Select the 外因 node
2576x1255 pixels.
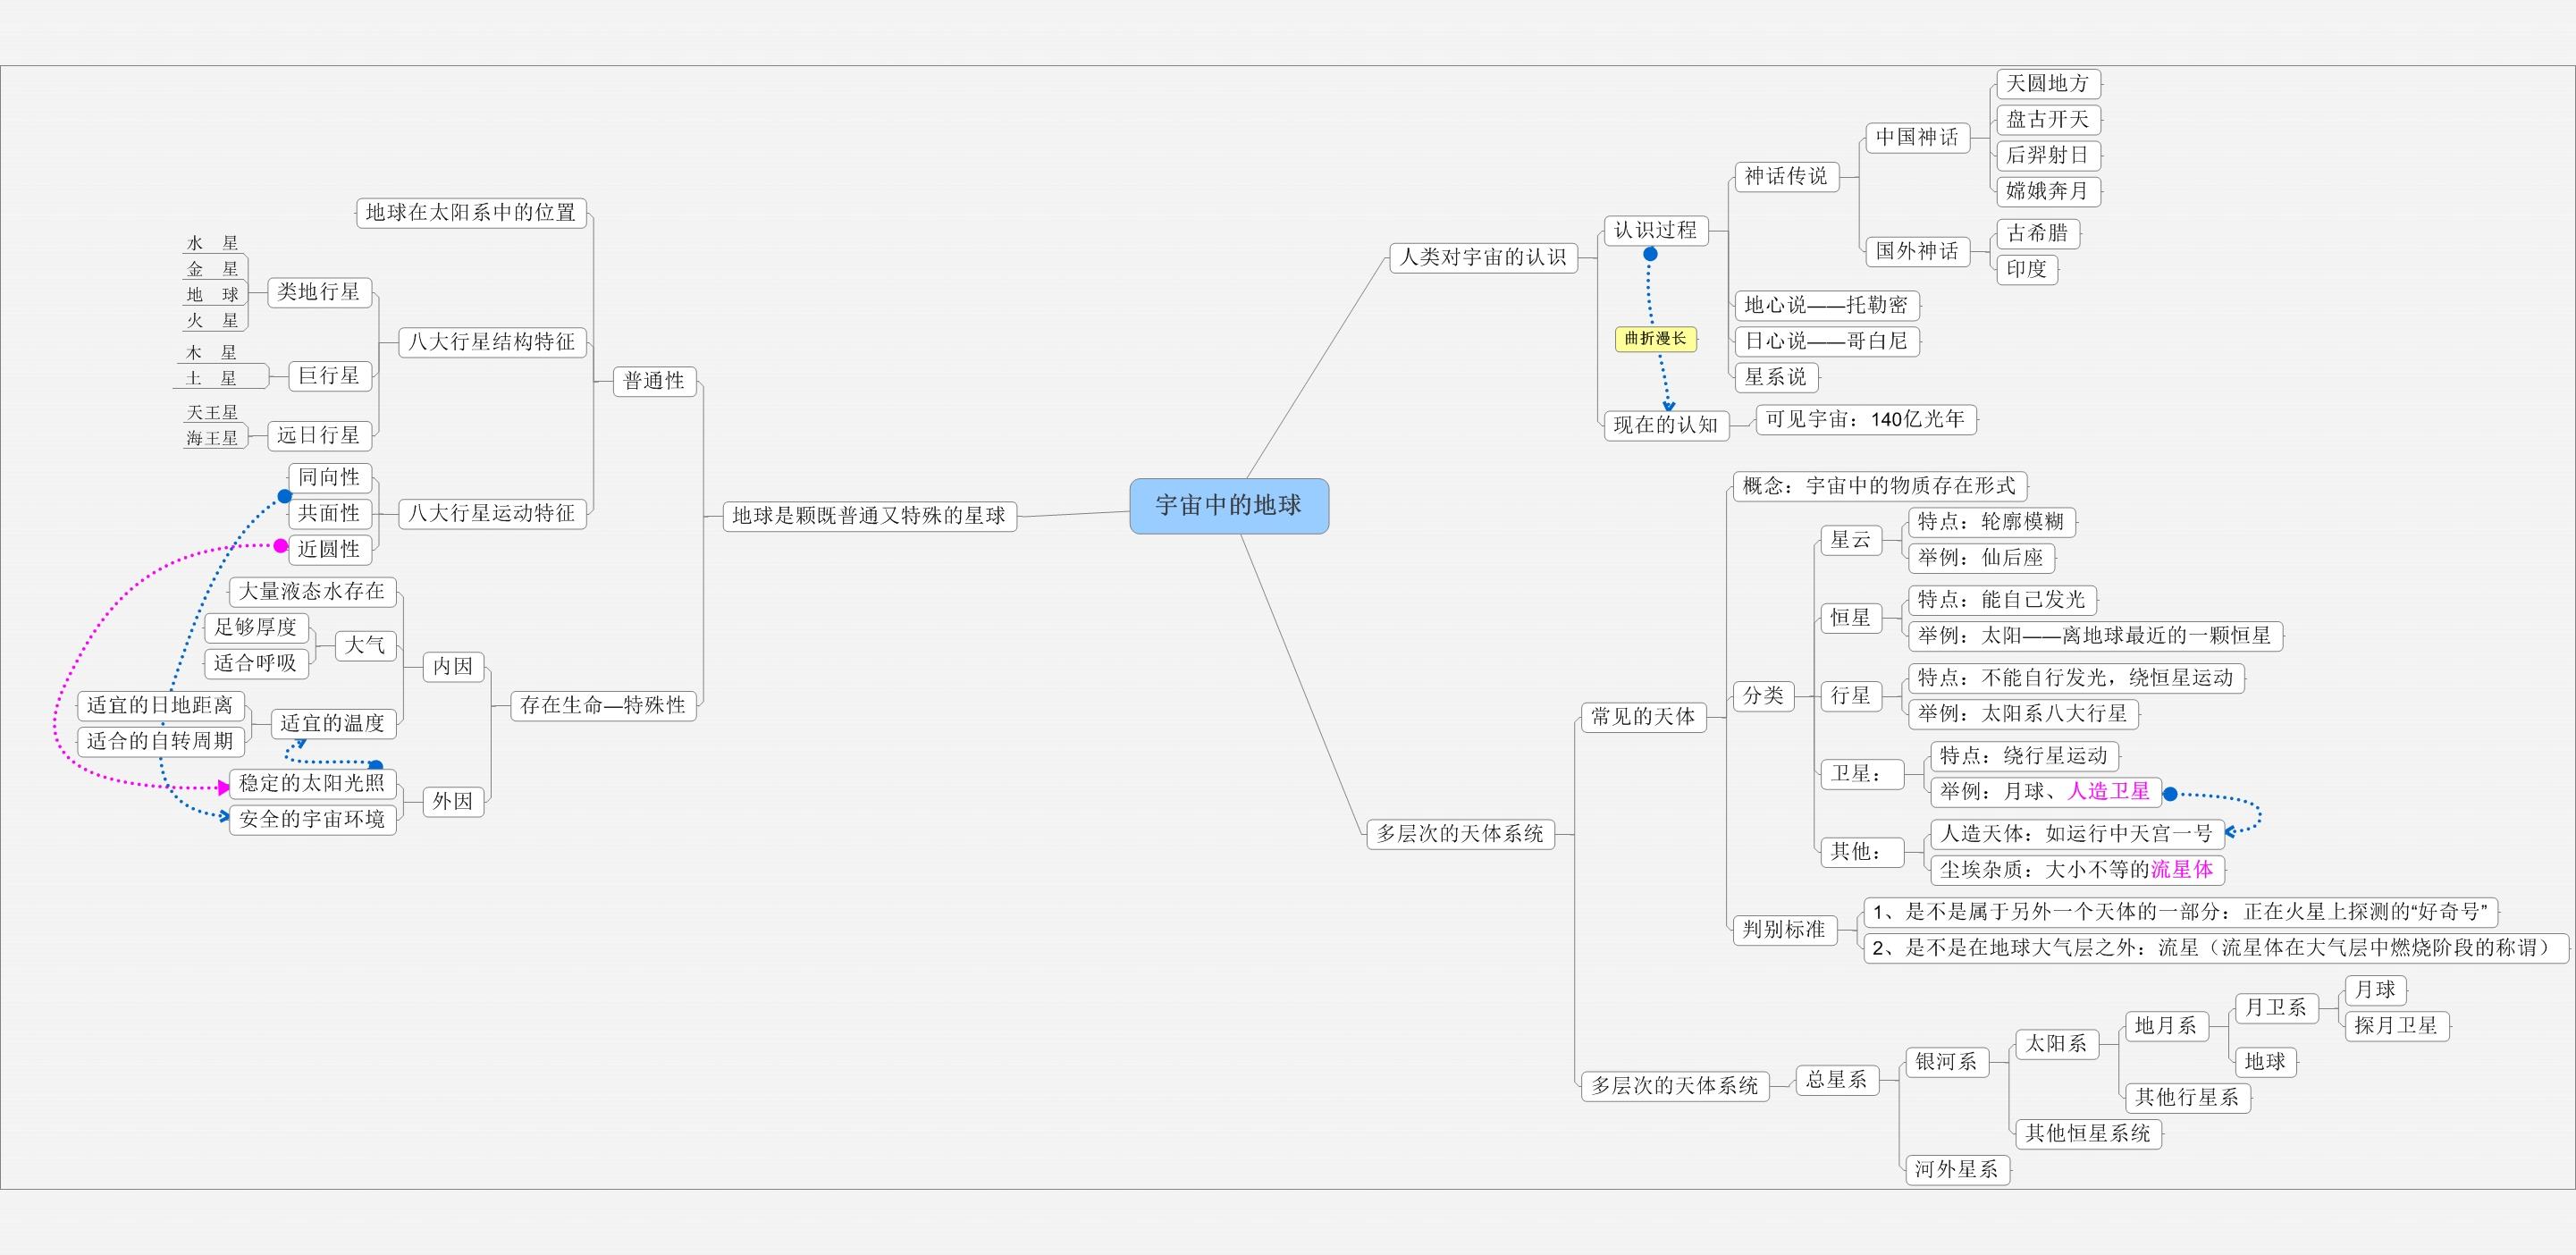click(x=453, y=801)
